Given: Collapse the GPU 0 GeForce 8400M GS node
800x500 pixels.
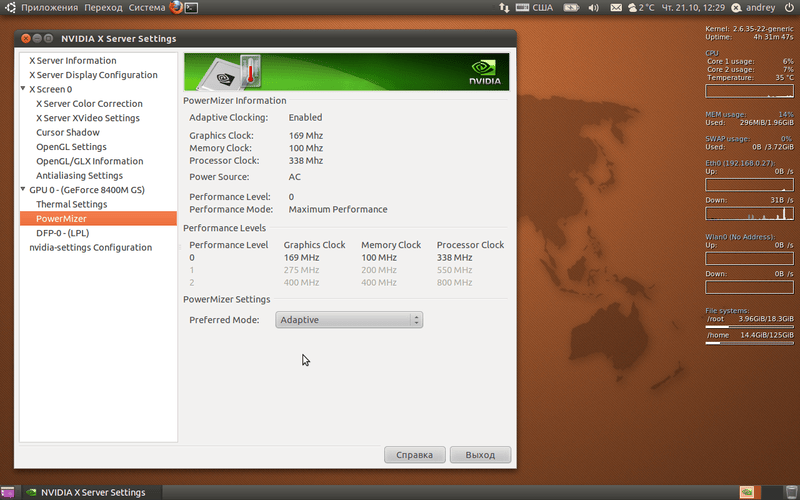Looking at the screenshot, I should tap(23, 190).
